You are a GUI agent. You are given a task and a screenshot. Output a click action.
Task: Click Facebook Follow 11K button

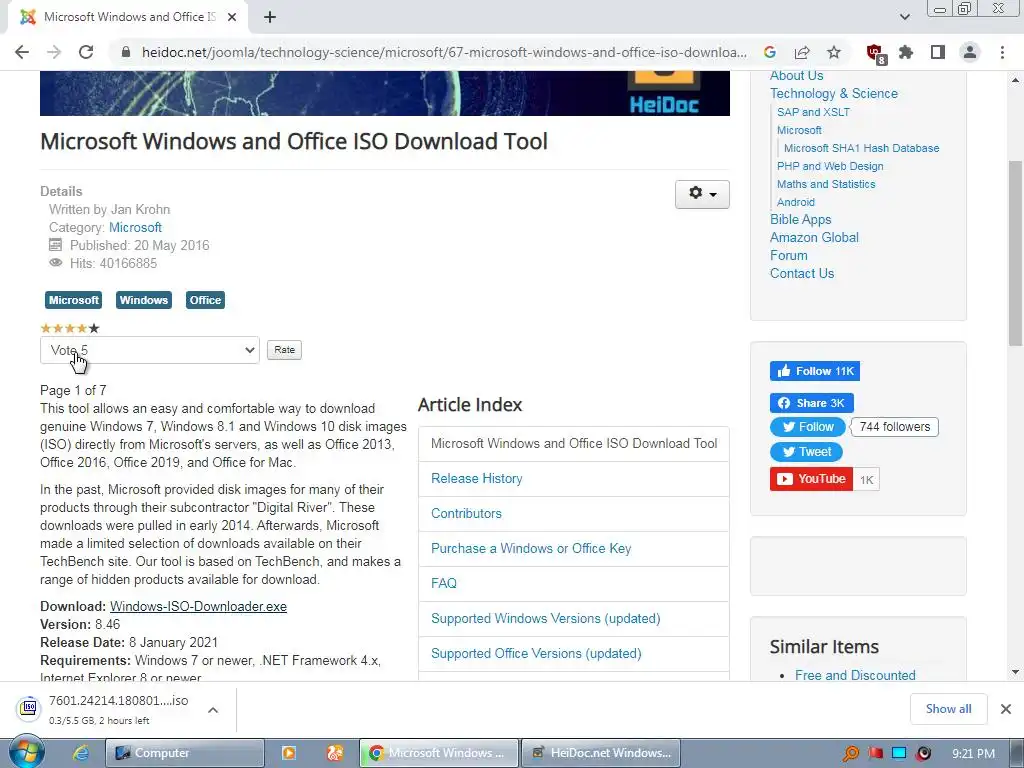[x=814, y=371]
